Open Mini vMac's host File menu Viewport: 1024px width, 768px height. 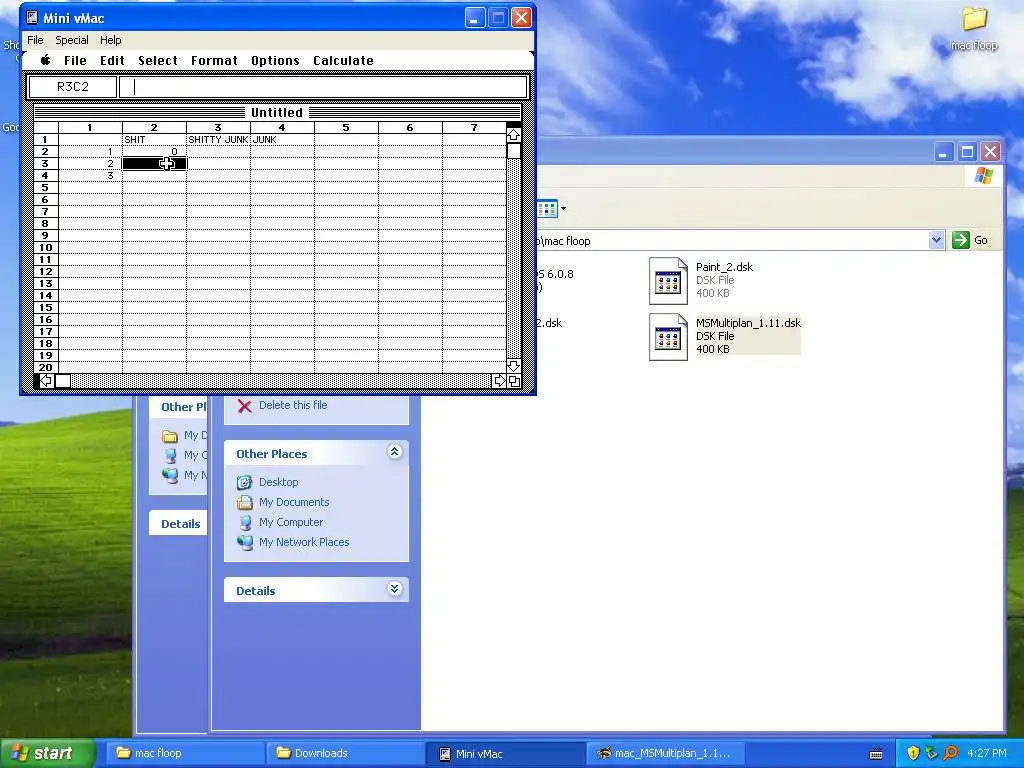pyautogui.click(x=35, y=40)
